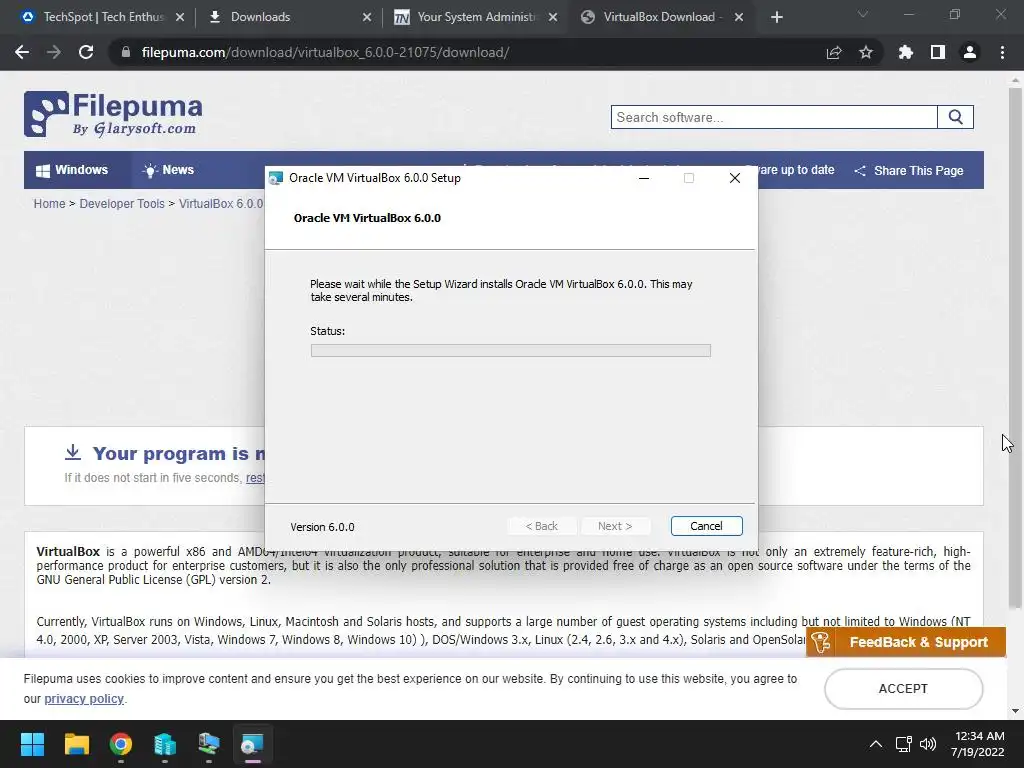
Task: Open the VirtualBox 6.0.0 breadcrumb
Action: click(221, 204)
